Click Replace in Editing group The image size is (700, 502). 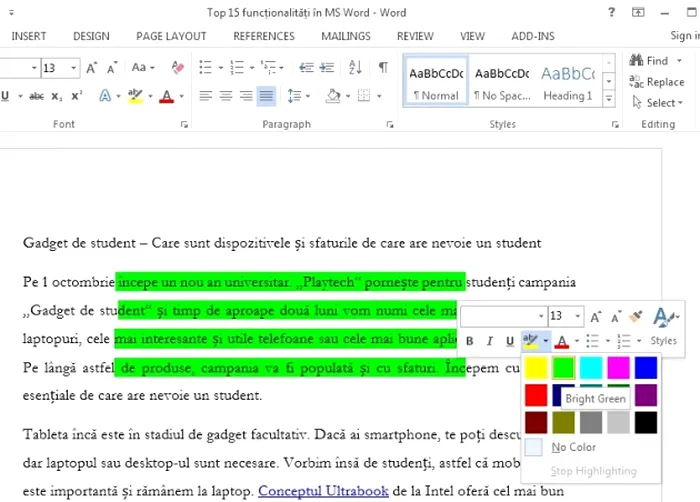[657, 82]
